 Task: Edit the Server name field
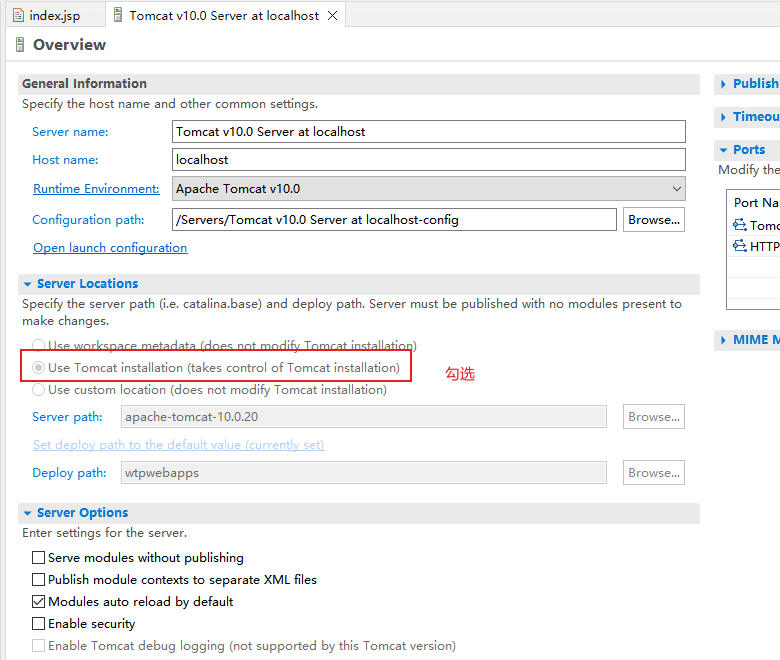[428, 132]
